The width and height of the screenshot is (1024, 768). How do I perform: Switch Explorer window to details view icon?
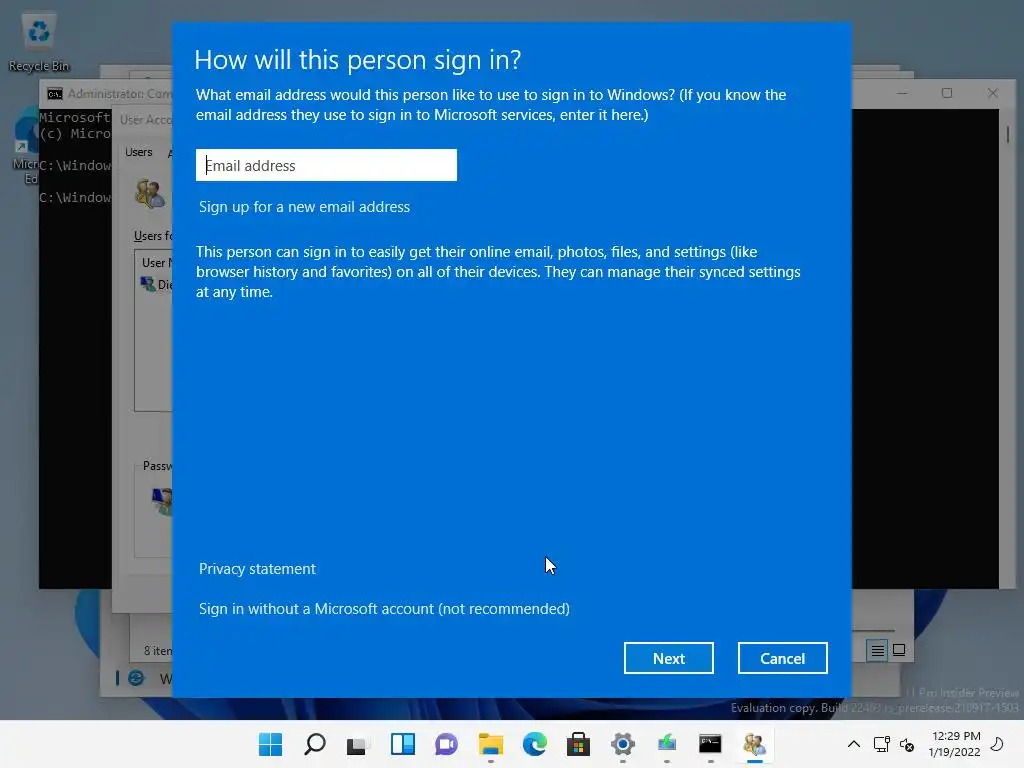[877, 650]
